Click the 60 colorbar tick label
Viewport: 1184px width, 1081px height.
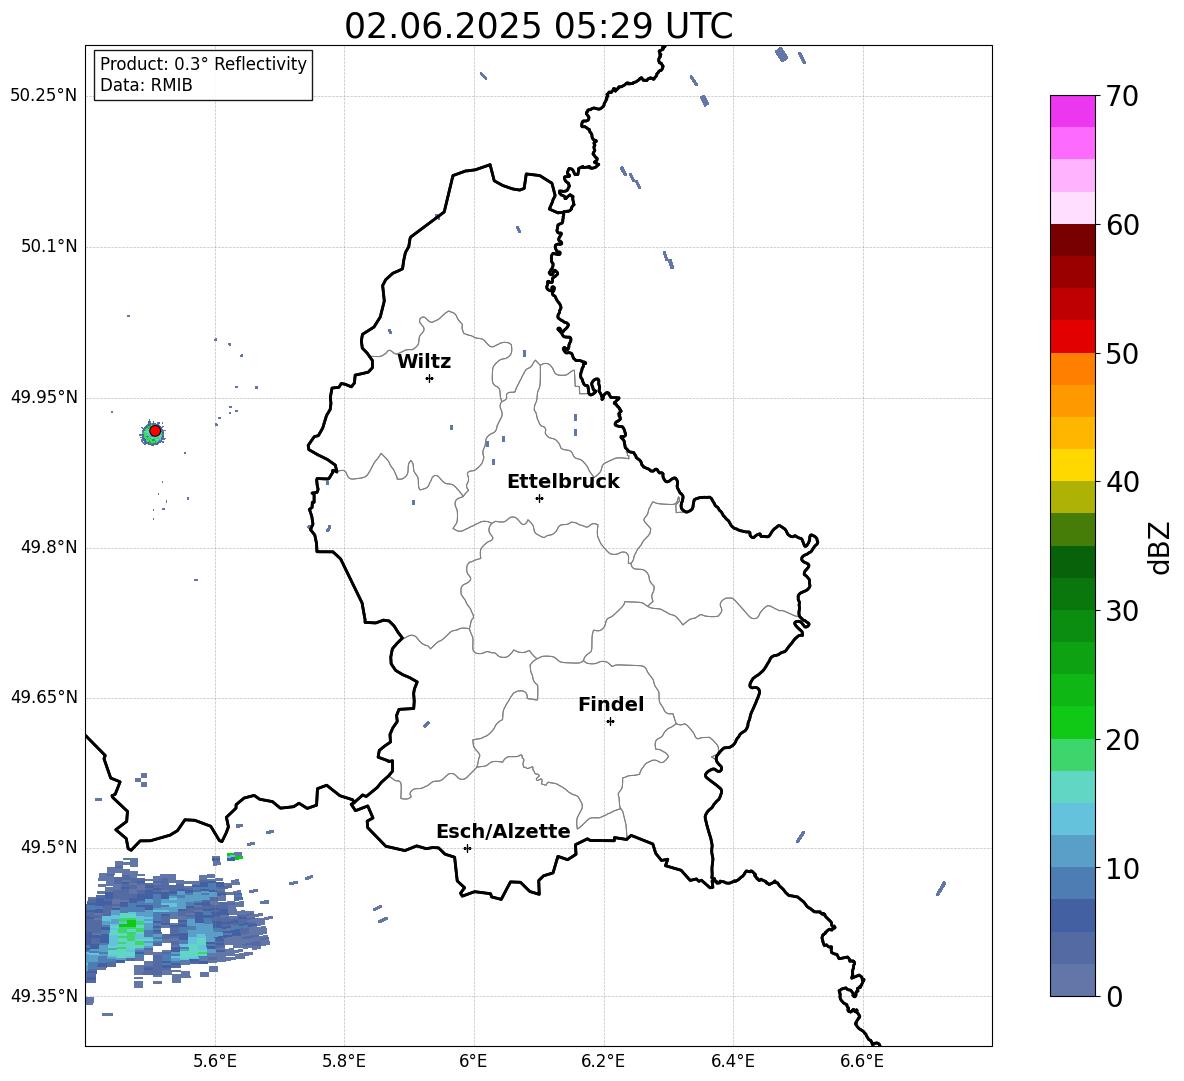pos(1122,225)
